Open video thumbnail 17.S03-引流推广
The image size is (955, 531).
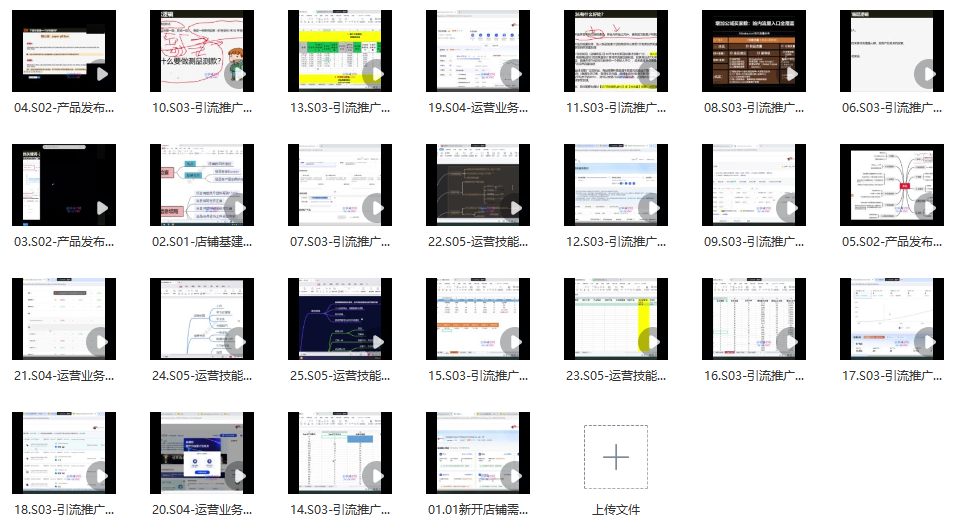(892, 319)
